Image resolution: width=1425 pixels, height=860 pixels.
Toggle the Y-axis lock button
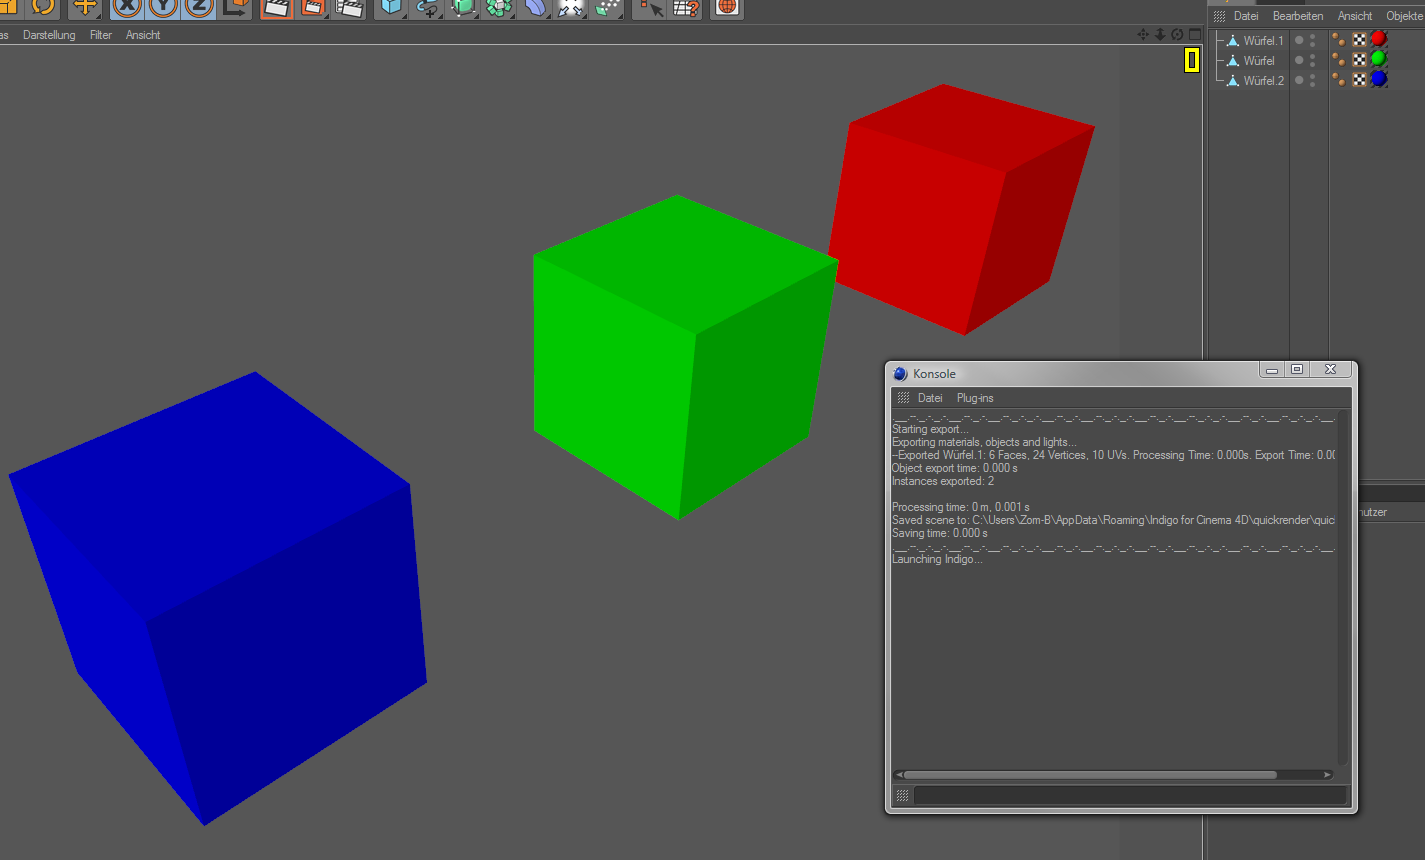click(164, 7)
